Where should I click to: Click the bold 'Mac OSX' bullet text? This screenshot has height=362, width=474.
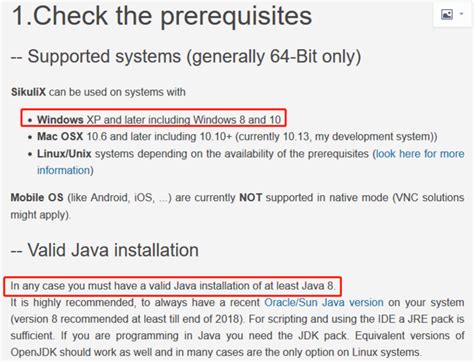[x=60, y=136]
